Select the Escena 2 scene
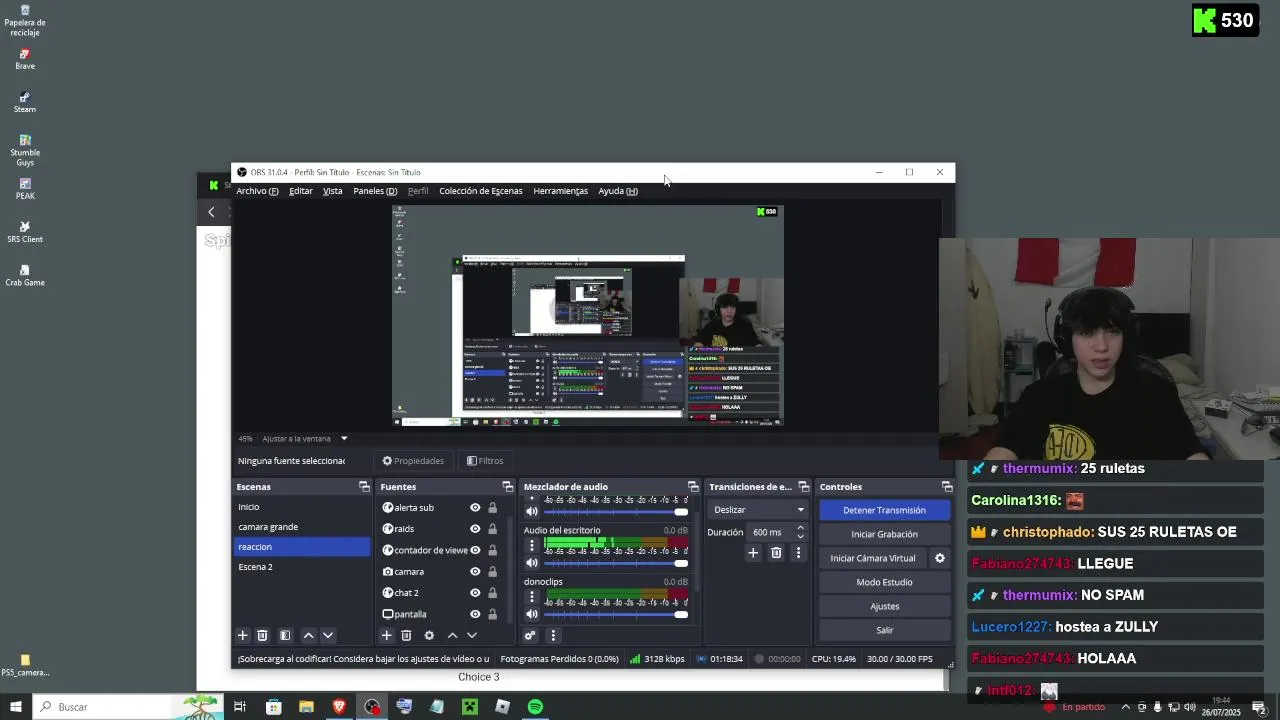 [x=302, y=567]
